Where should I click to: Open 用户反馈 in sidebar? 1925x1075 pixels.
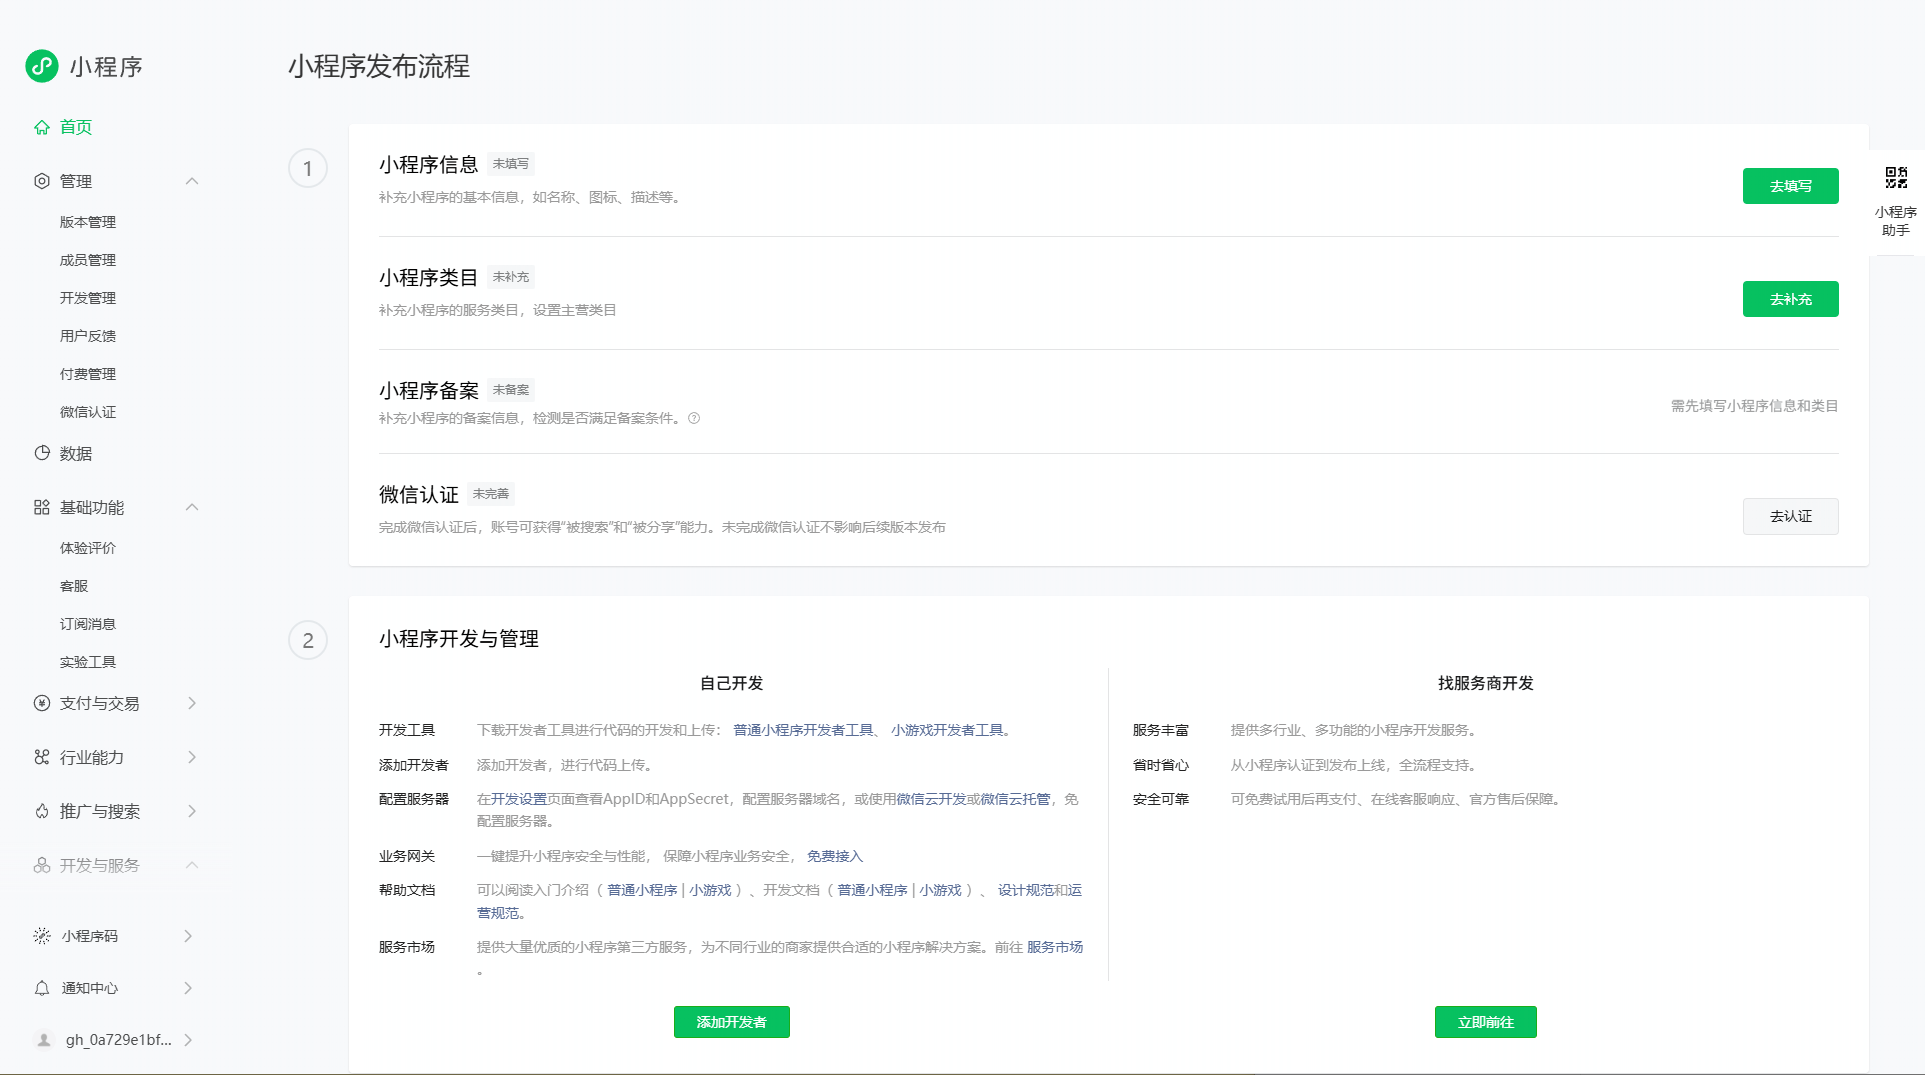pyautogui.click(x=88, y=336)
